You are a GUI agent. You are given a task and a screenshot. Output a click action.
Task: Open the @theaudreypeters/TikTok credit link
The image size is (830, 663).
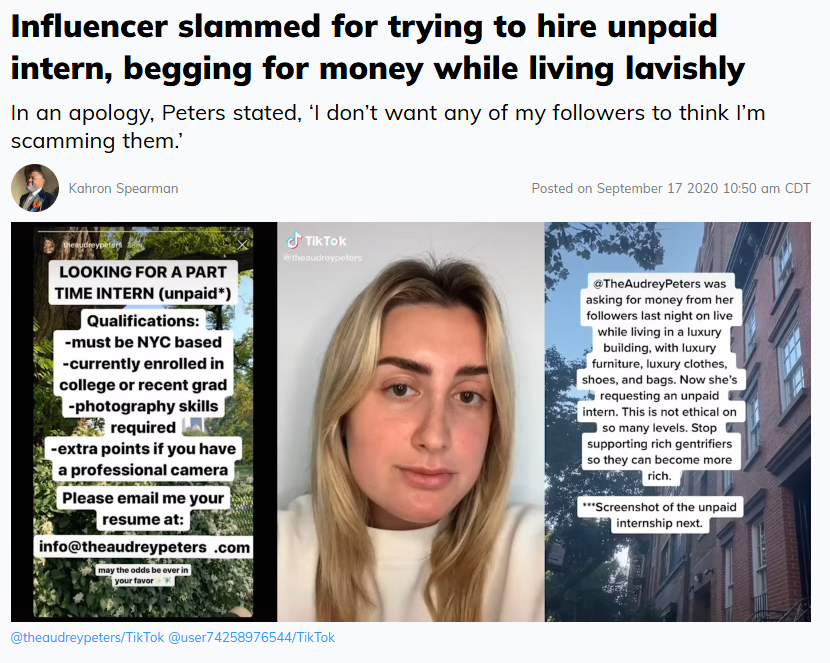[87, 637]
